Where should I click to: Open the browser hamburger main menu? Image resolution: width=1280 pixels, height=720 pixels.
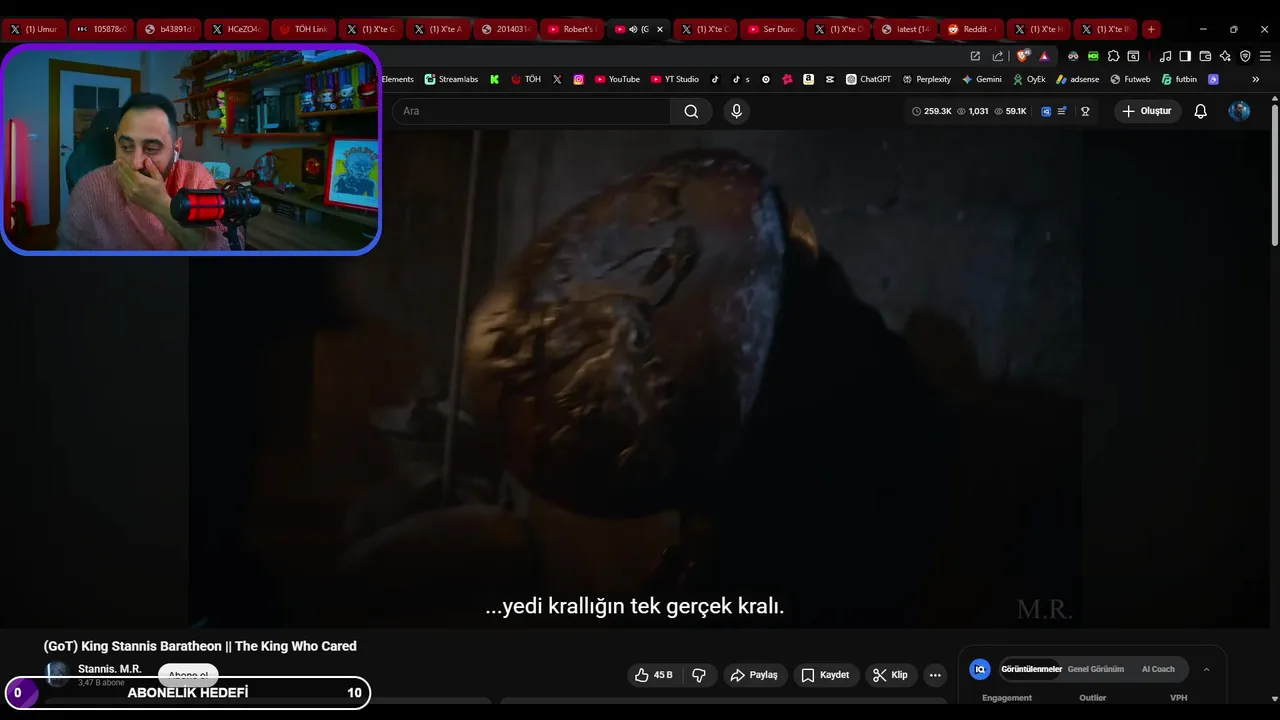[x=1265, y=56]
